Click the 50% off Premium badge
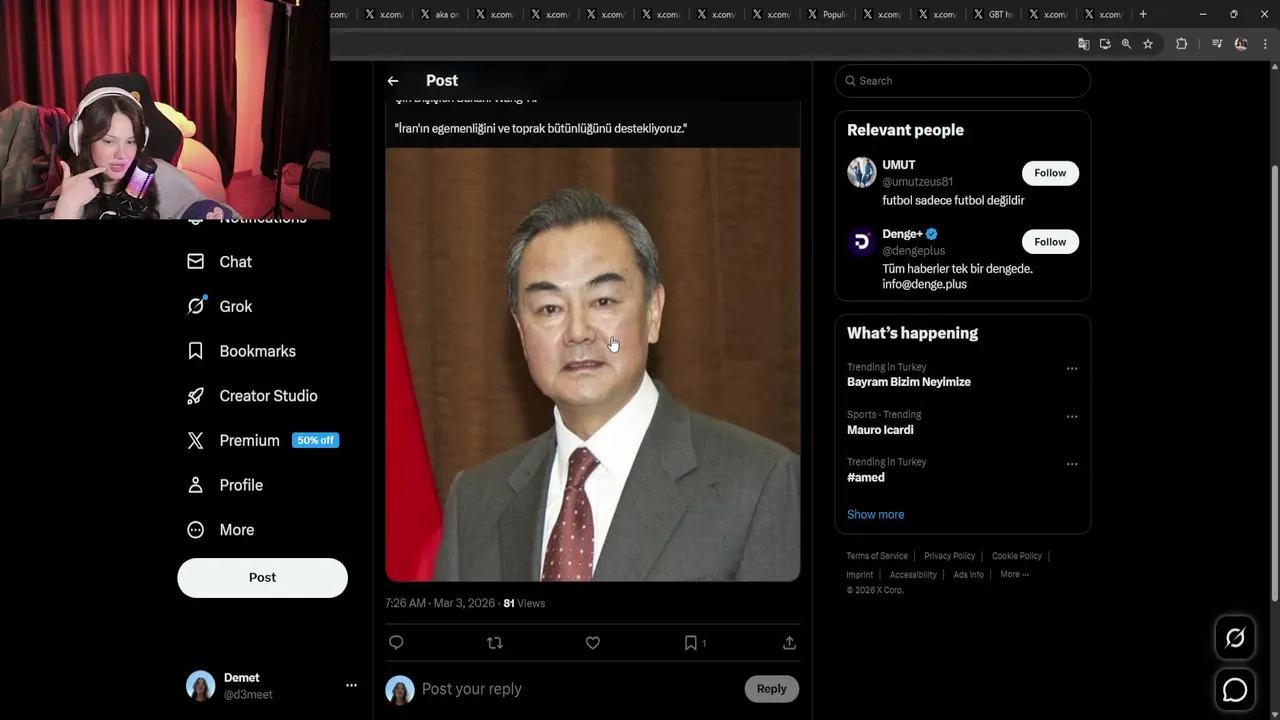The image size is (1280, 720). (x=315, y=441)
